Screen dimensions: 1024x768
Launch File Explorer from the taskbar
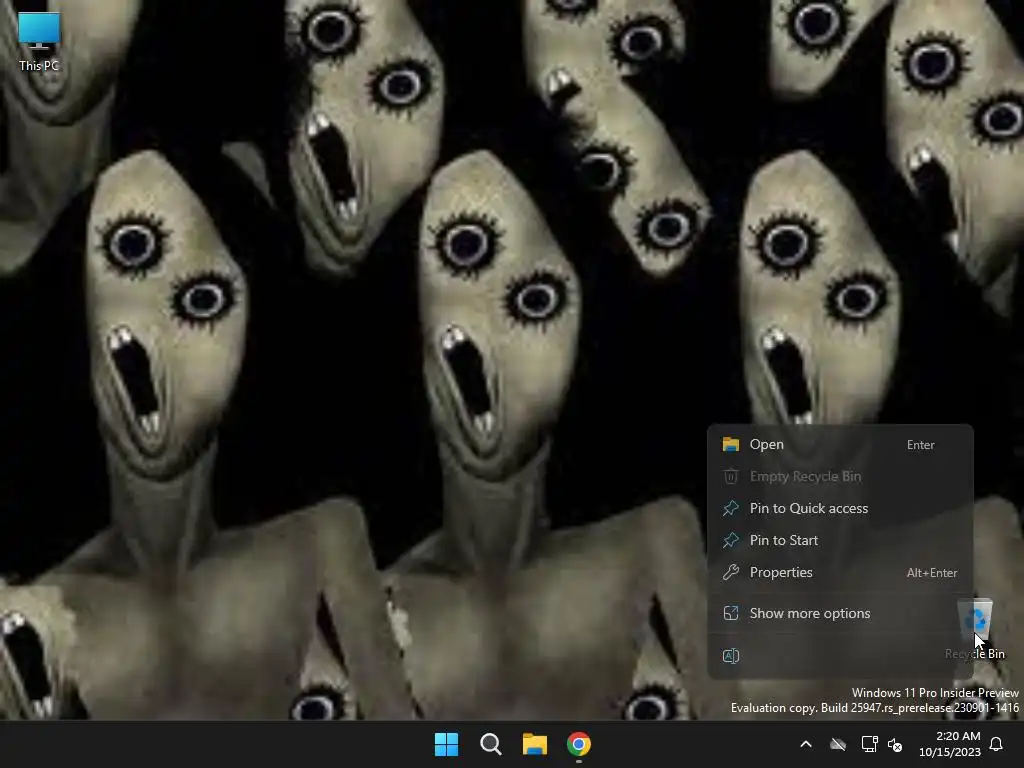535,744
